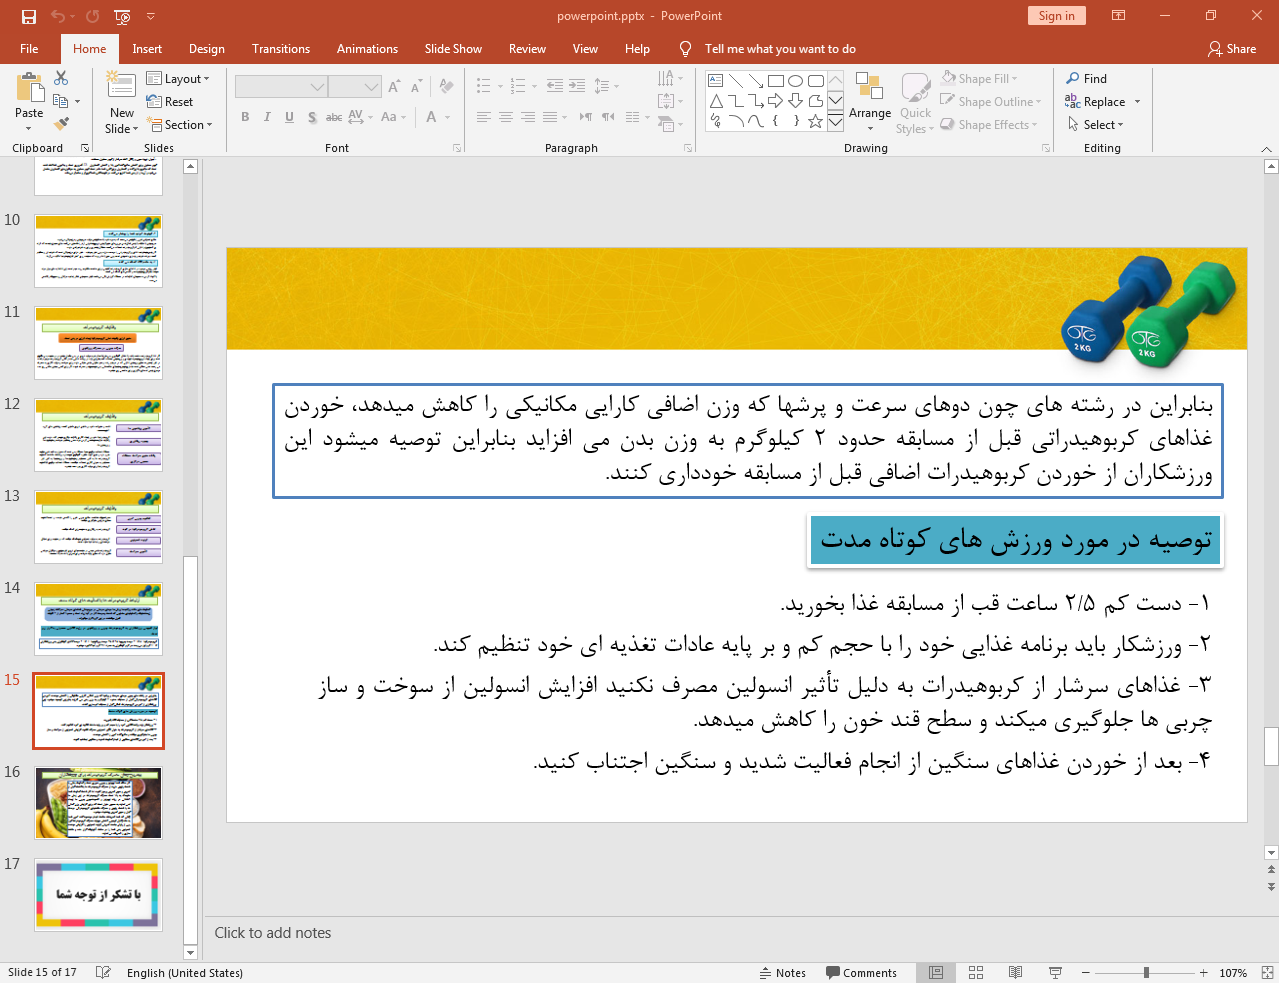Screen dimensions: 1279x983
Task: Toggle the Comments pane
Action: 861,972
